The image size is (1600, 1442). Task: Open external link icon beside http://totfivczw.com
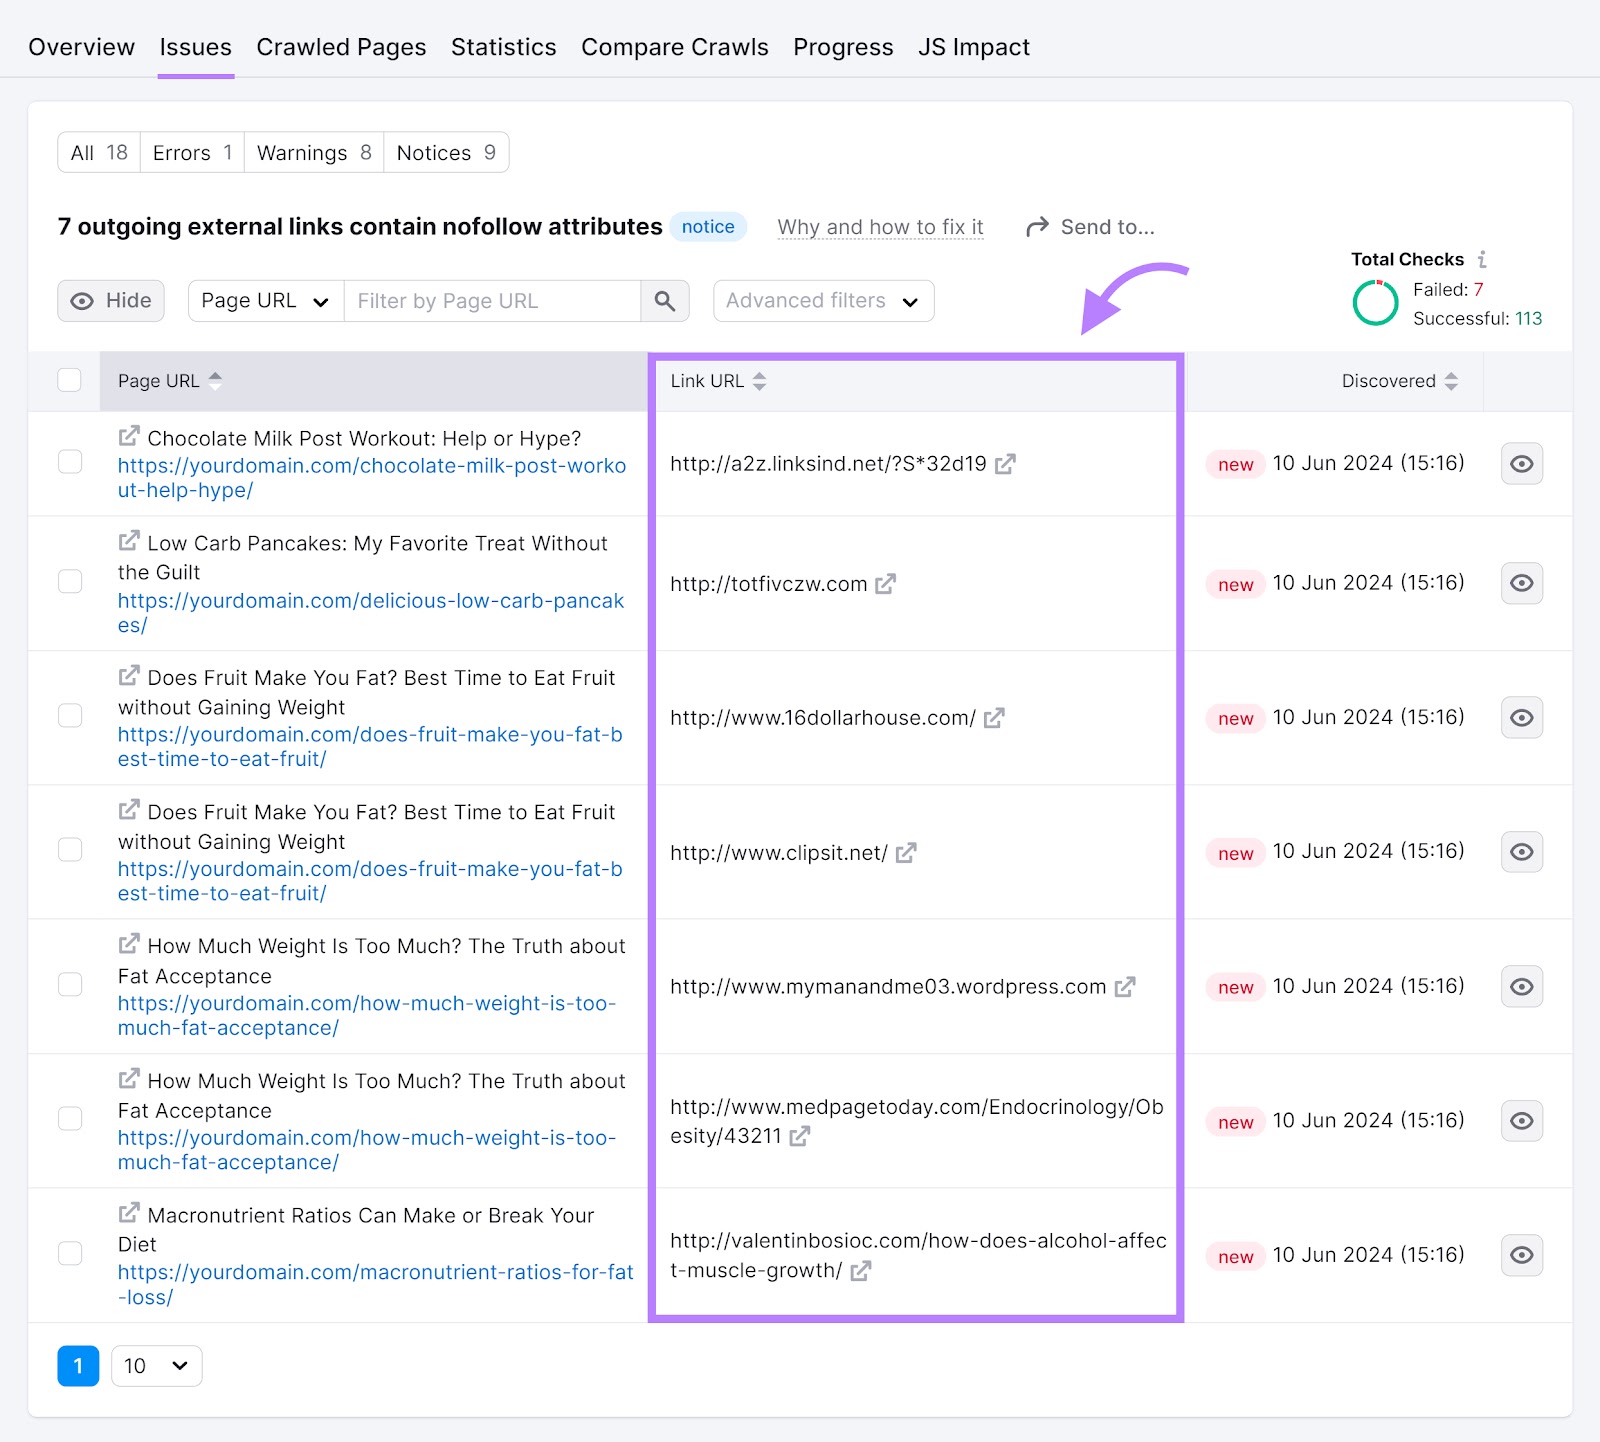click(x=886, y=584)
